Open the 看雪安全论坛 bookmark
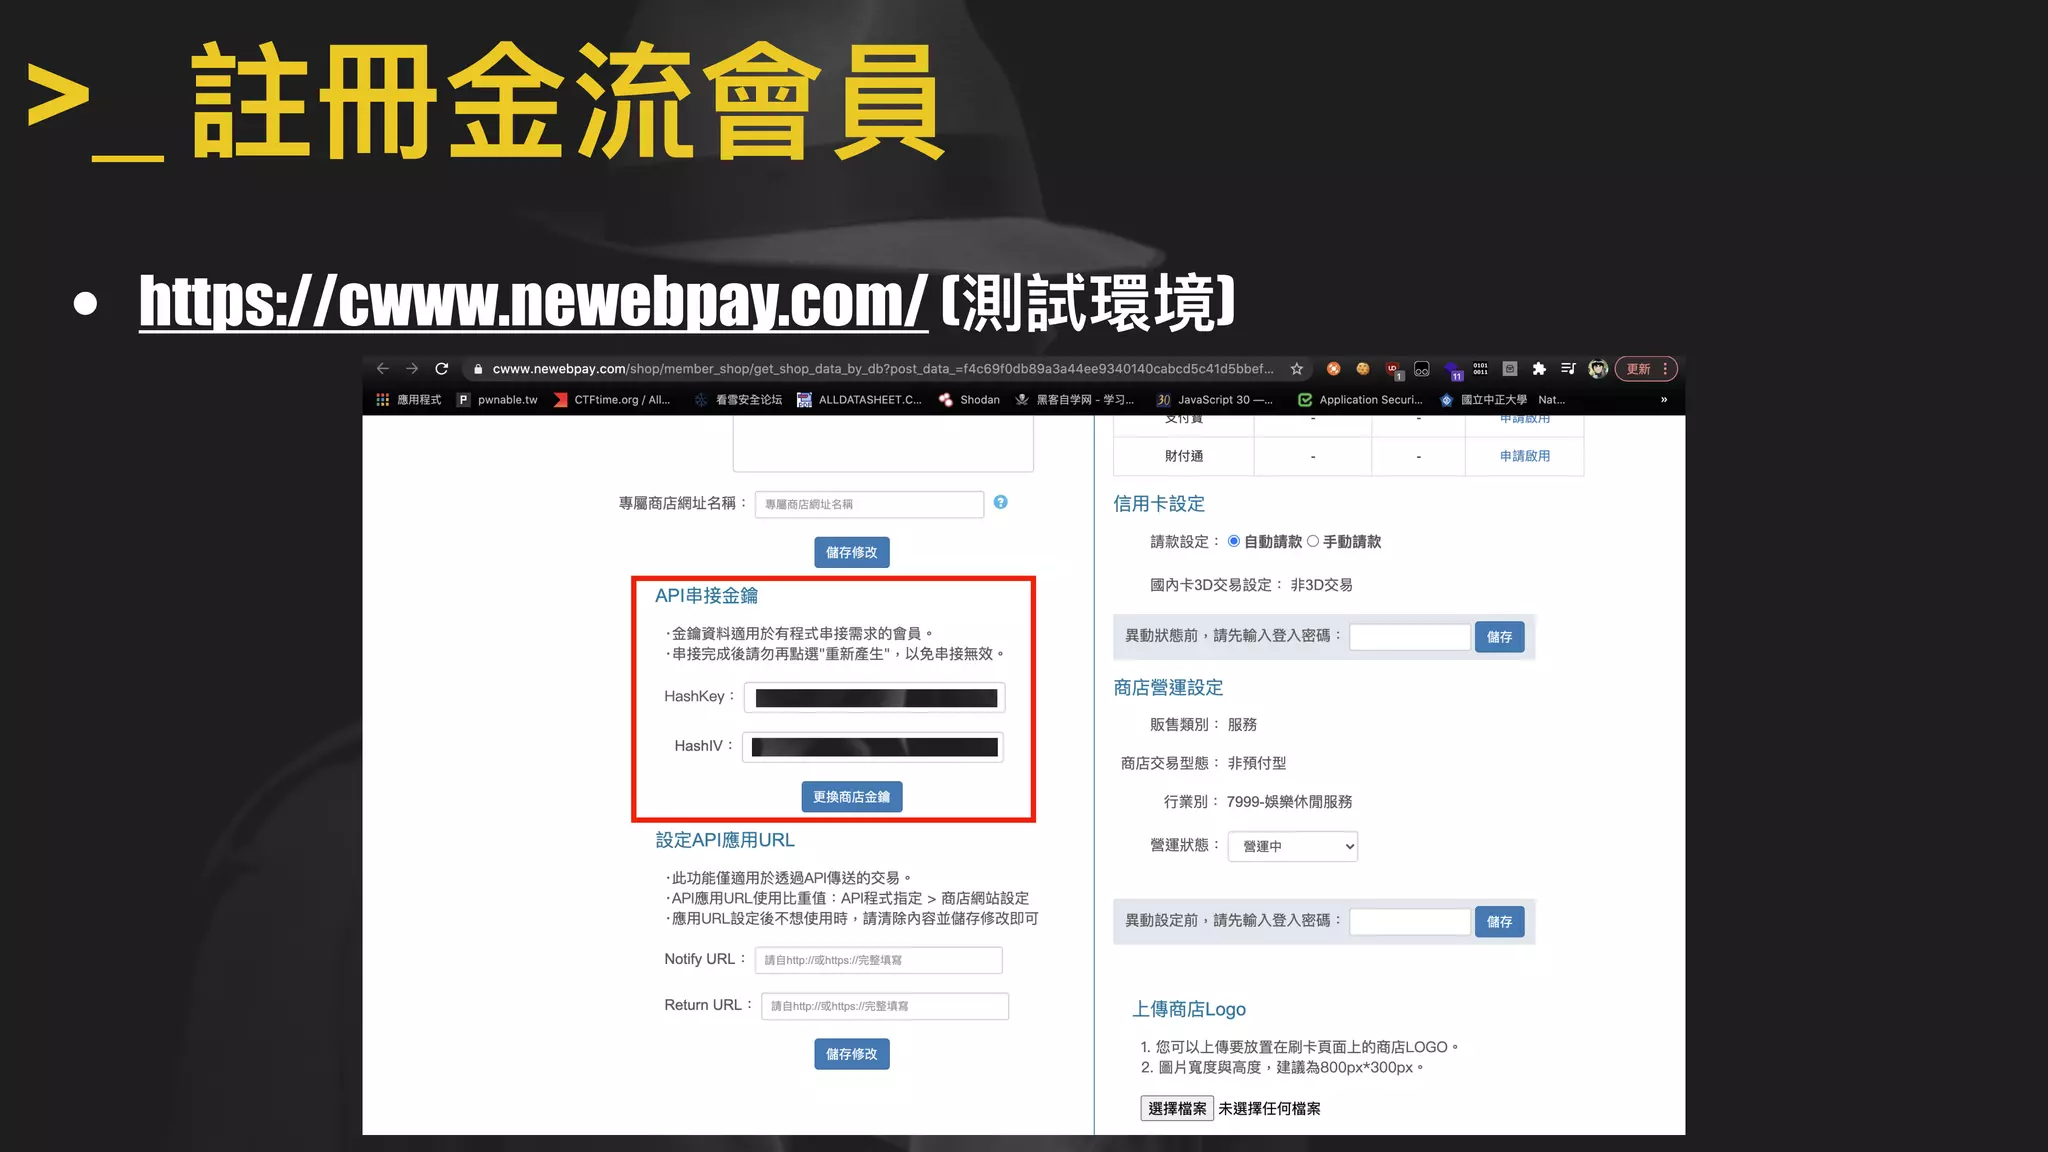The width and height of the screenshot is (2048, 1152). pos(739,400)
